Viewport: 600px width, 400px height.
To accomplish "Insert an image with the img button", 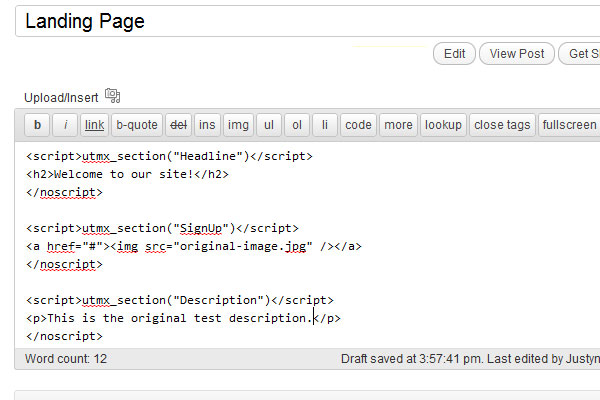I will pos(238,125).
